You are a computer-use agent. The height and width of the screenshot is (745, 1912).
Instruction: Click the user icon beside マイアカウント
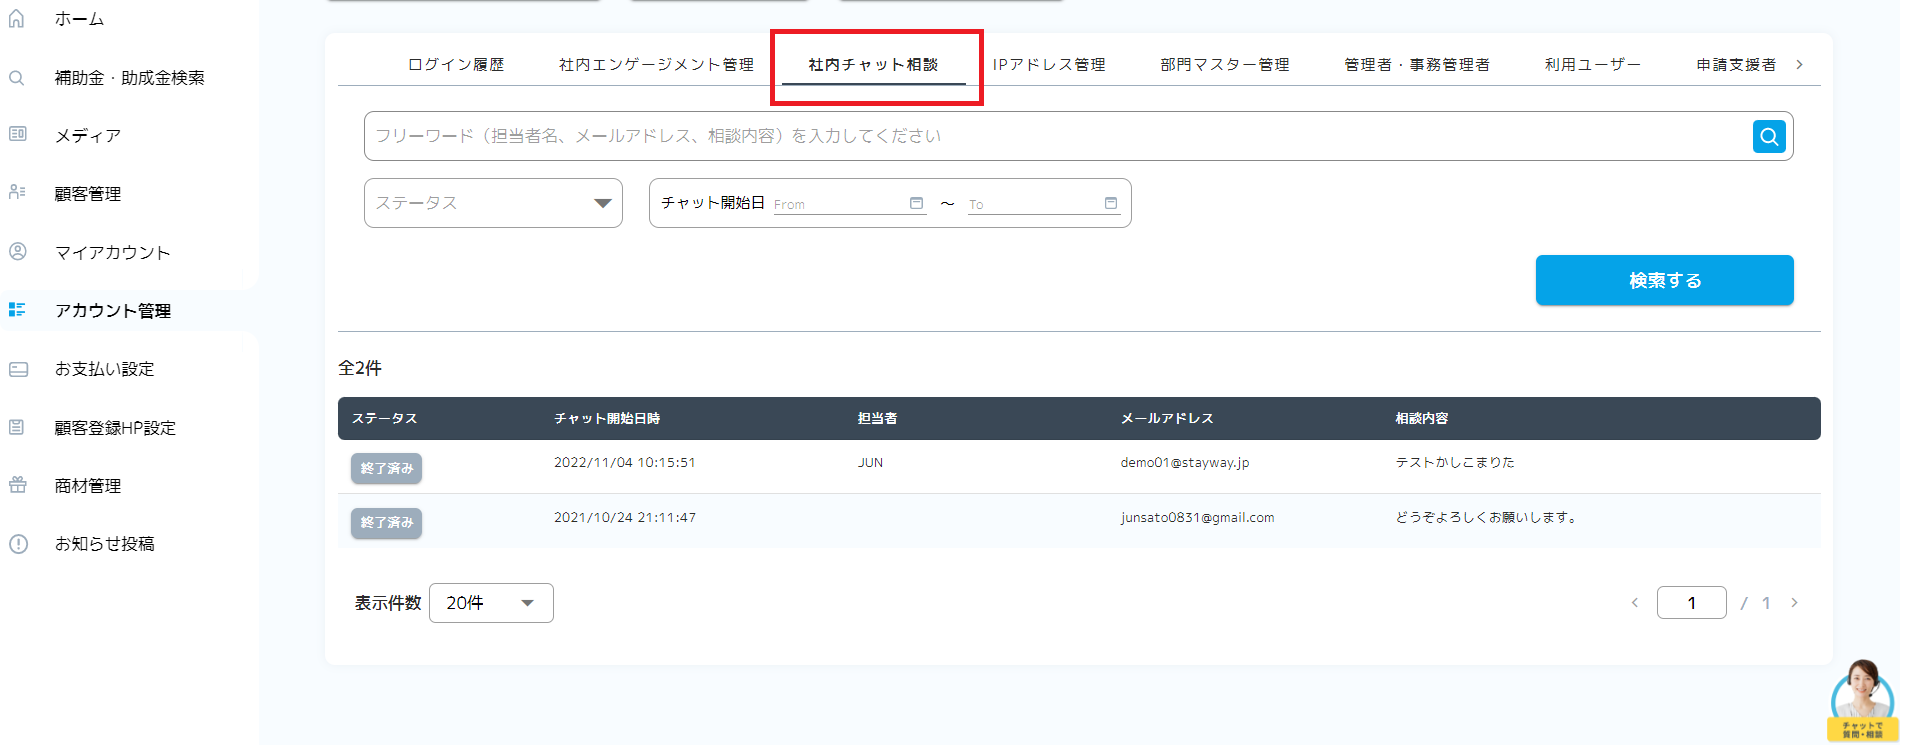click(x=17, y=251)
